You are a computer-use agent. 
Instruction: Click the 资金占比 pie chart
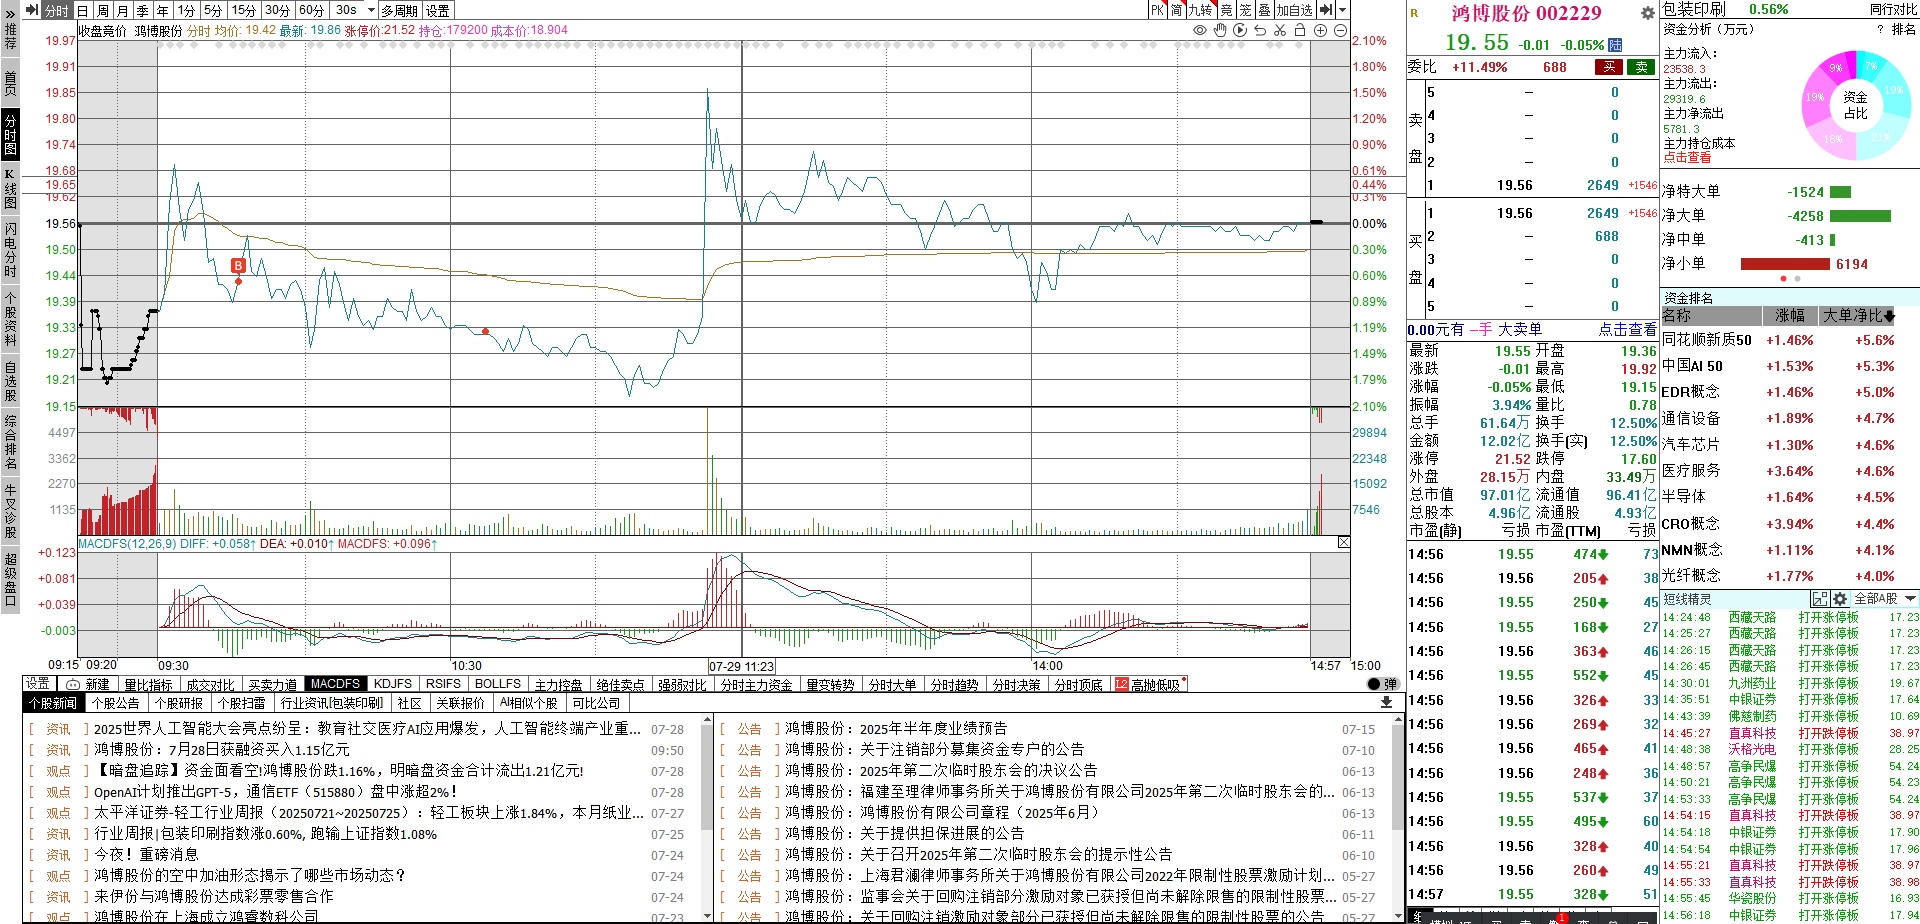pos(1855,105)
